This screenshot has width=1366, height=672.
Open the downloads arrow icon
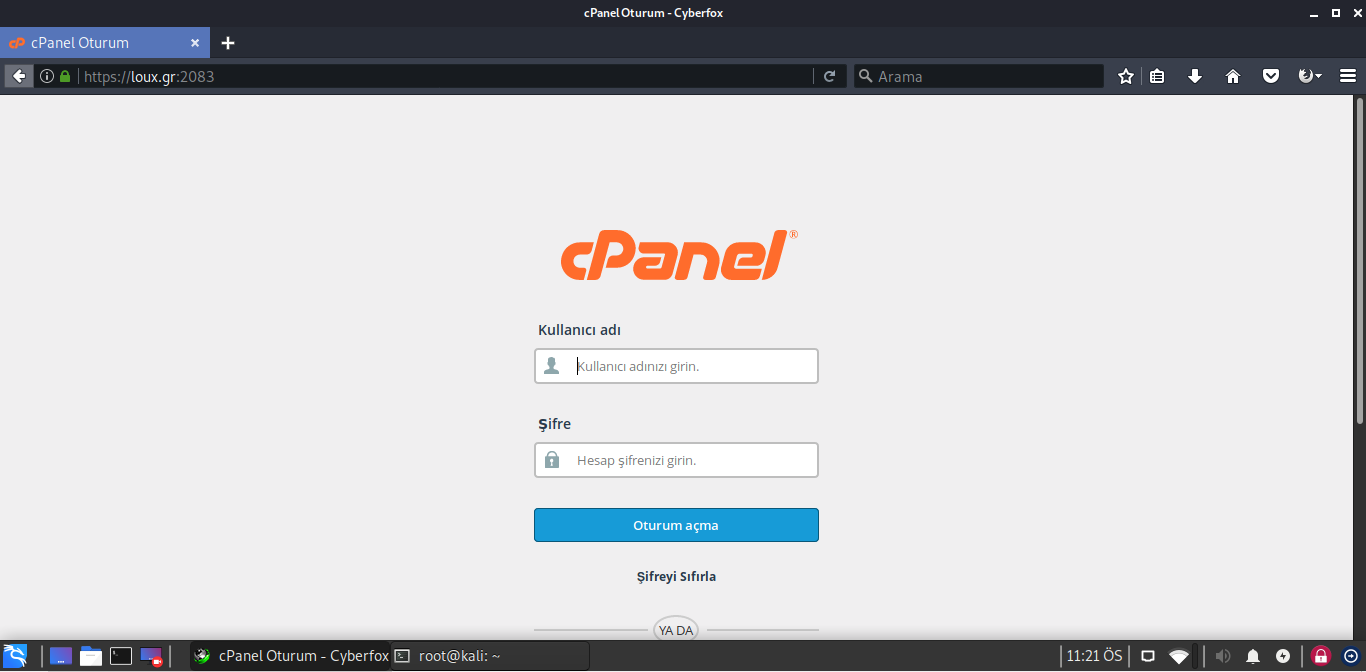[x=1194, y=76]
